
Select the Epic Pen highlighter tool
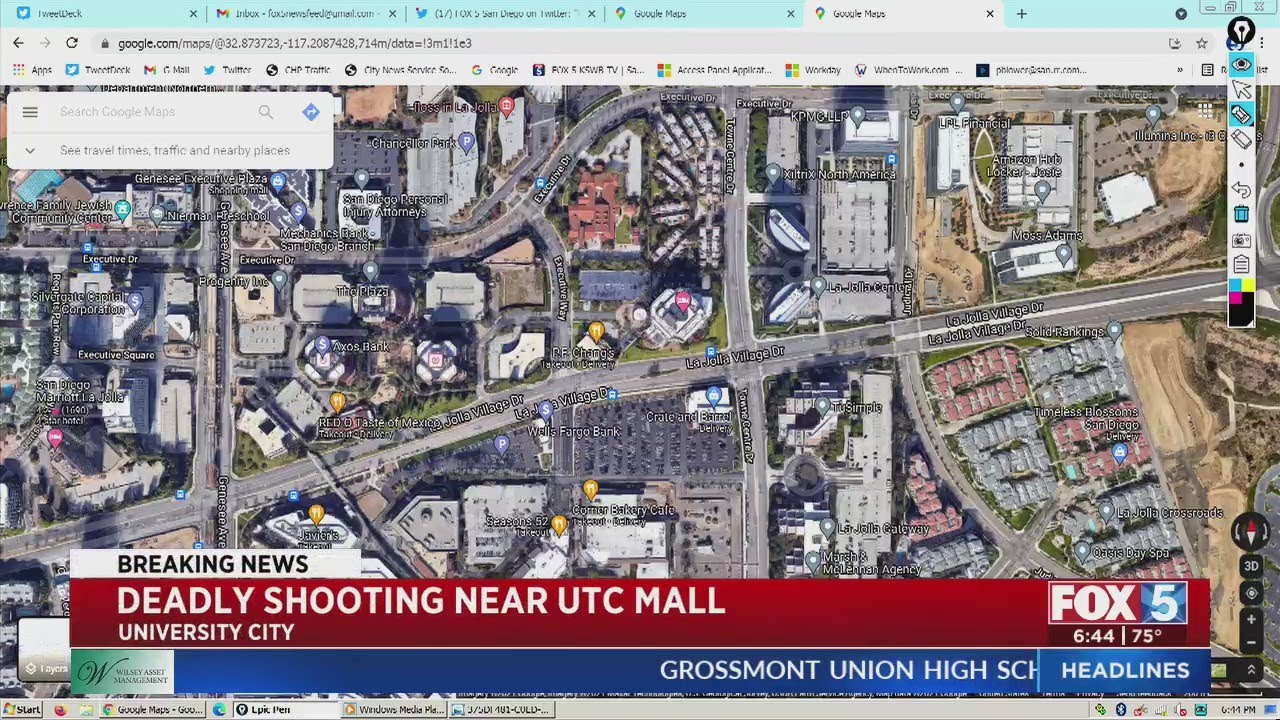[1241, 115]
